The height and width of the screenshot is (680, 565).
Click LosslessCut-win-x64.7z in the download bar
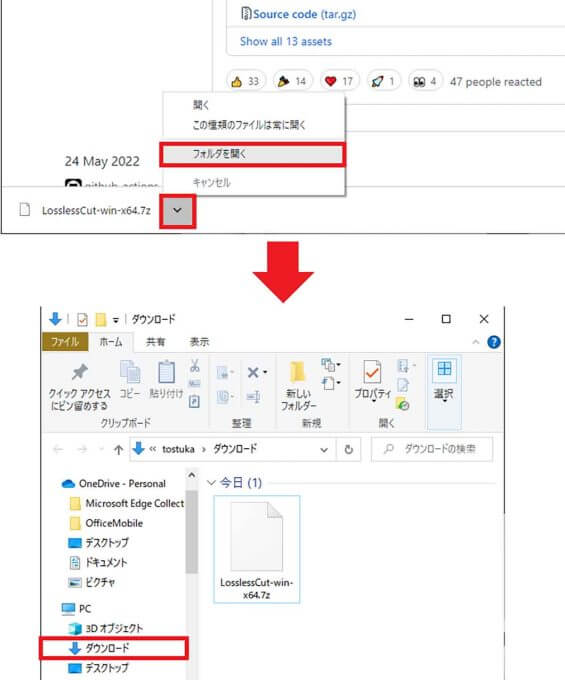tap(96, 210)
